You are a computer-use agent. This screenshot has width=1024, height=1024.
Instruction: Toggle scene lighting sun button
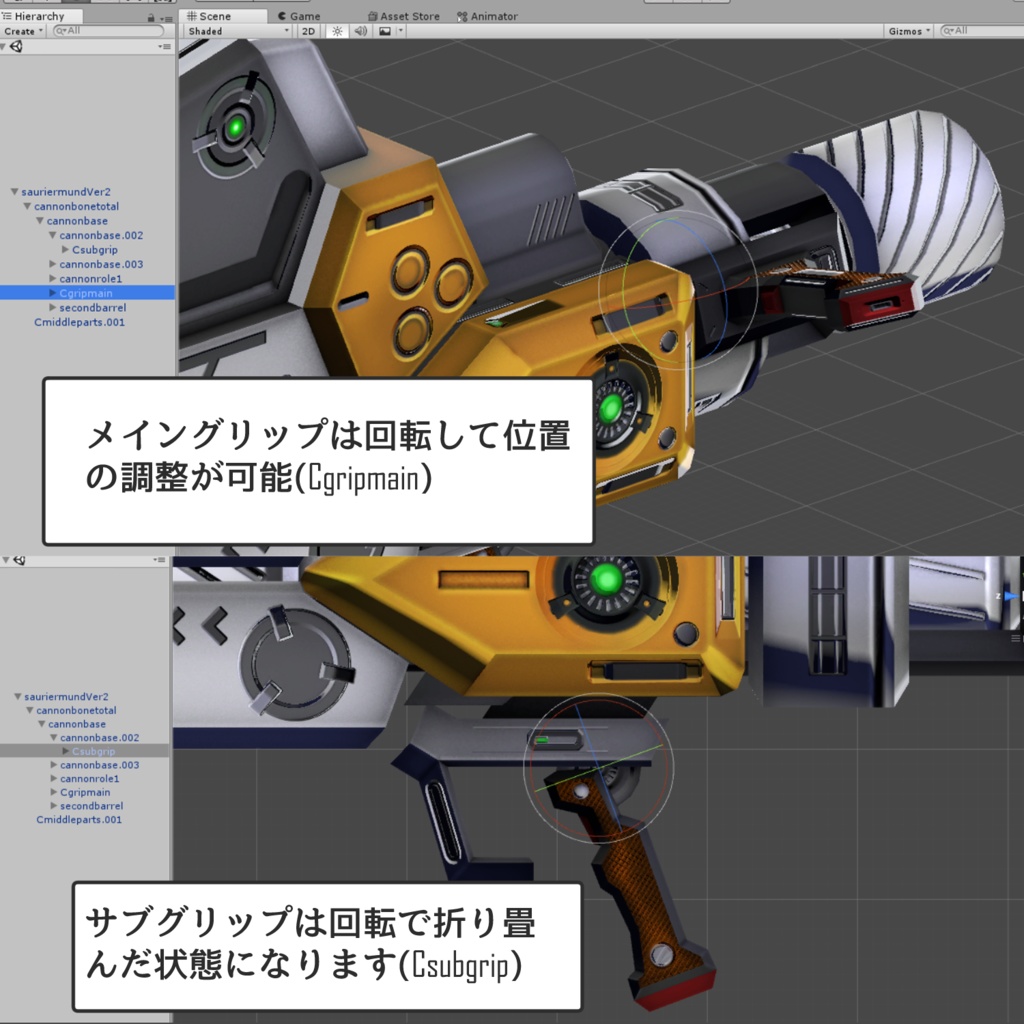[337, 31]
